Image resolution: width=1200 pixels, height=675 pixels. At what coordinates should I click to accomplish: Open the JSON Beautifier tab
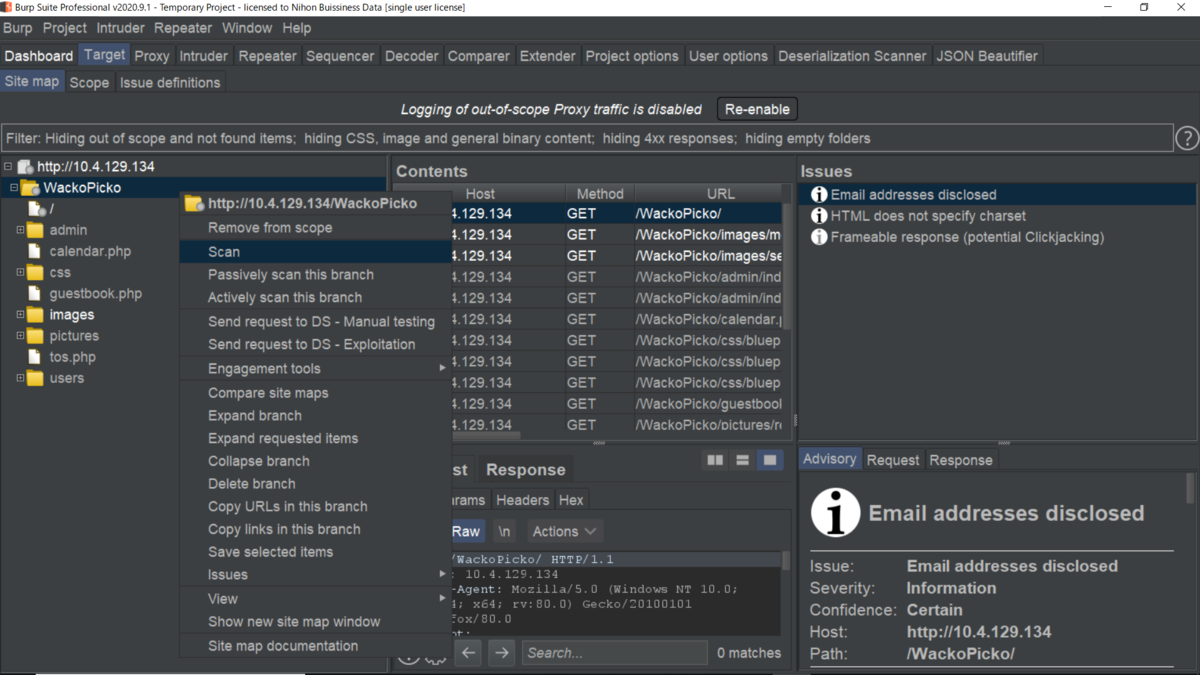pyautogui.click(x=987, y=56)
